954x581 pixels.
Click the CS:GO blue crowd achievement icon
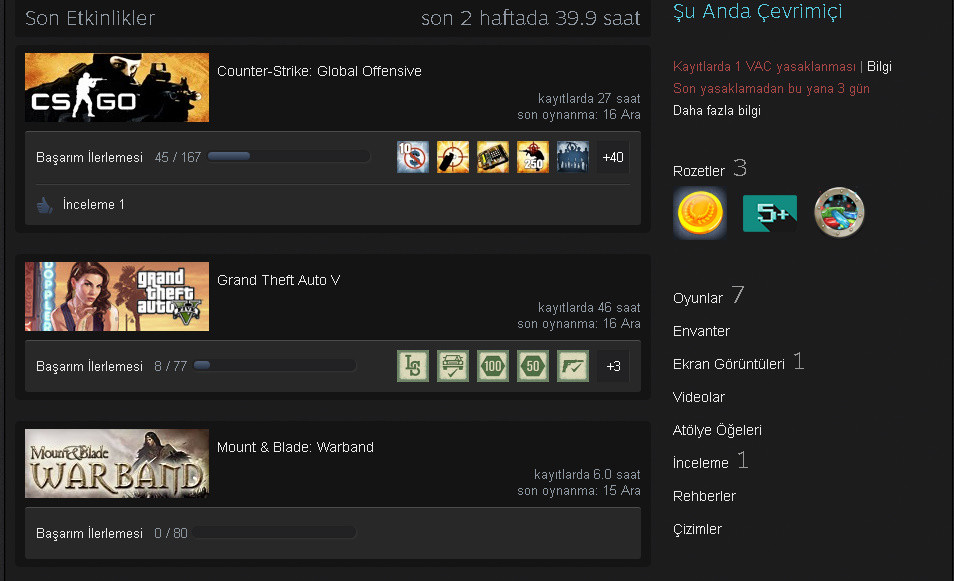[x=573, y=157]
